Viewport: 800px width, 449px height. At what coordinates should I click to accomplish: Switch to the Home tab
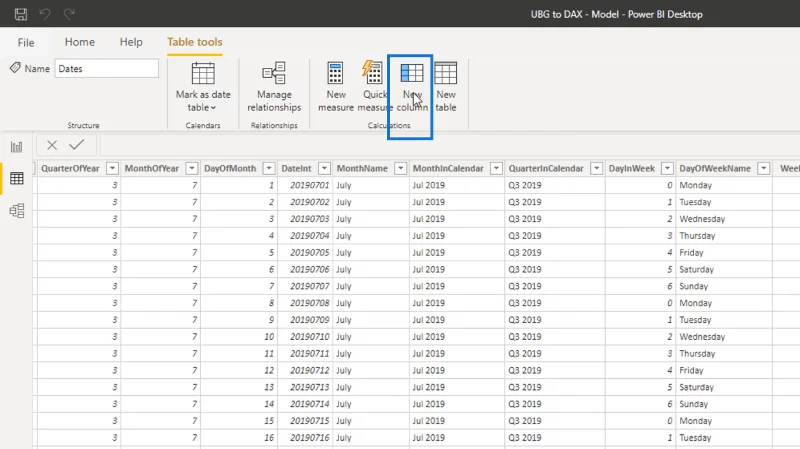[80, 42]
